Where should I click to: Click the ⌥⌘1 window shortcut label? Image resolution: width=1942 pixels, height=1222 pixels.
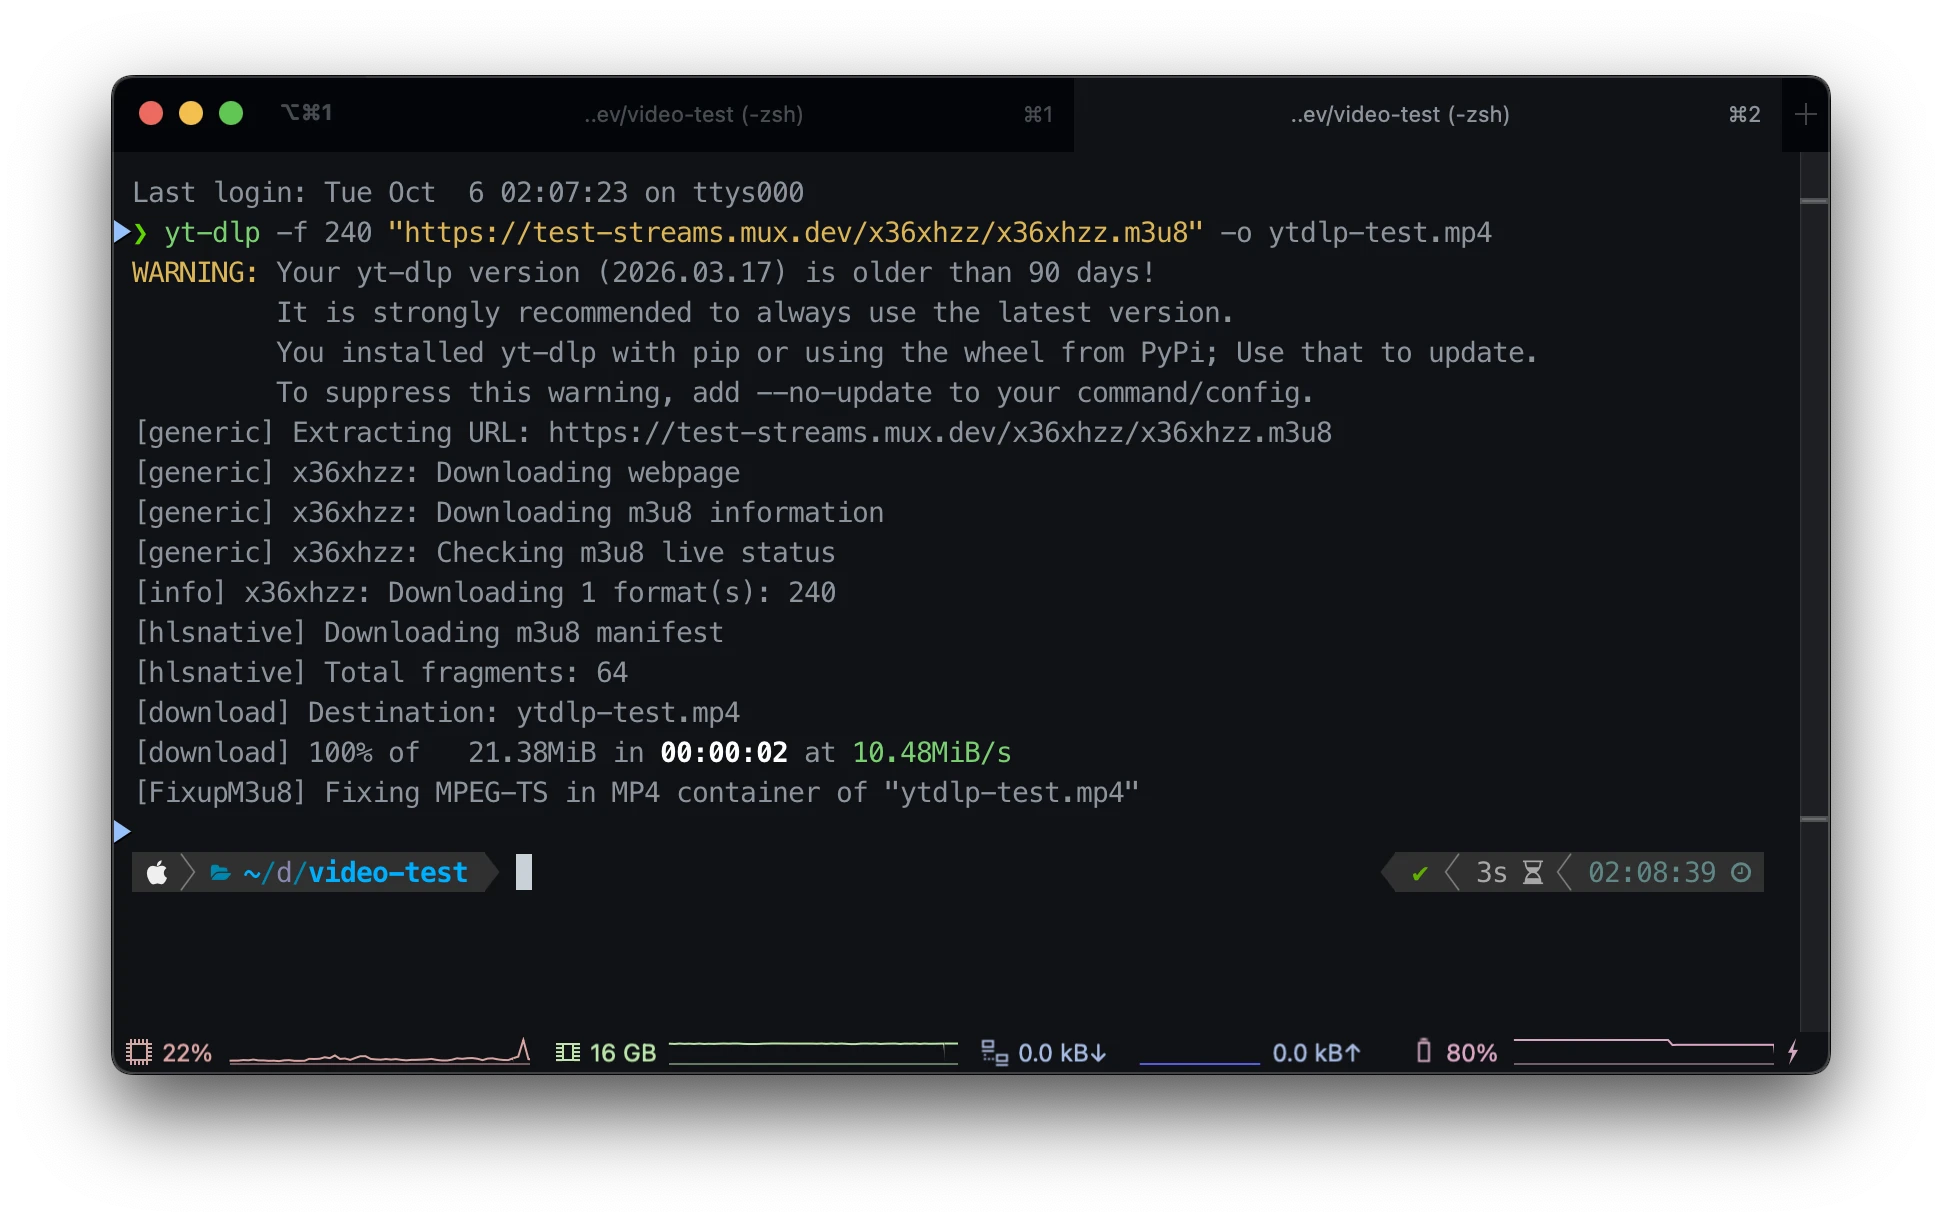click(307, 113)
